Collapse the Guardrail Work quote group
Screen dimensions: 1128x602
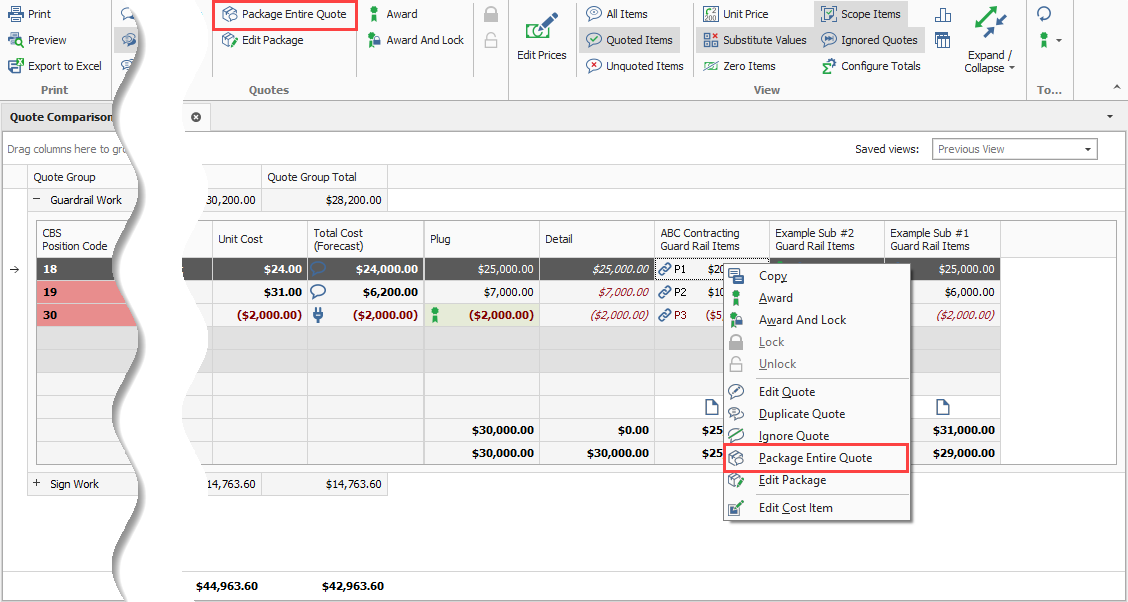(37, 200)
